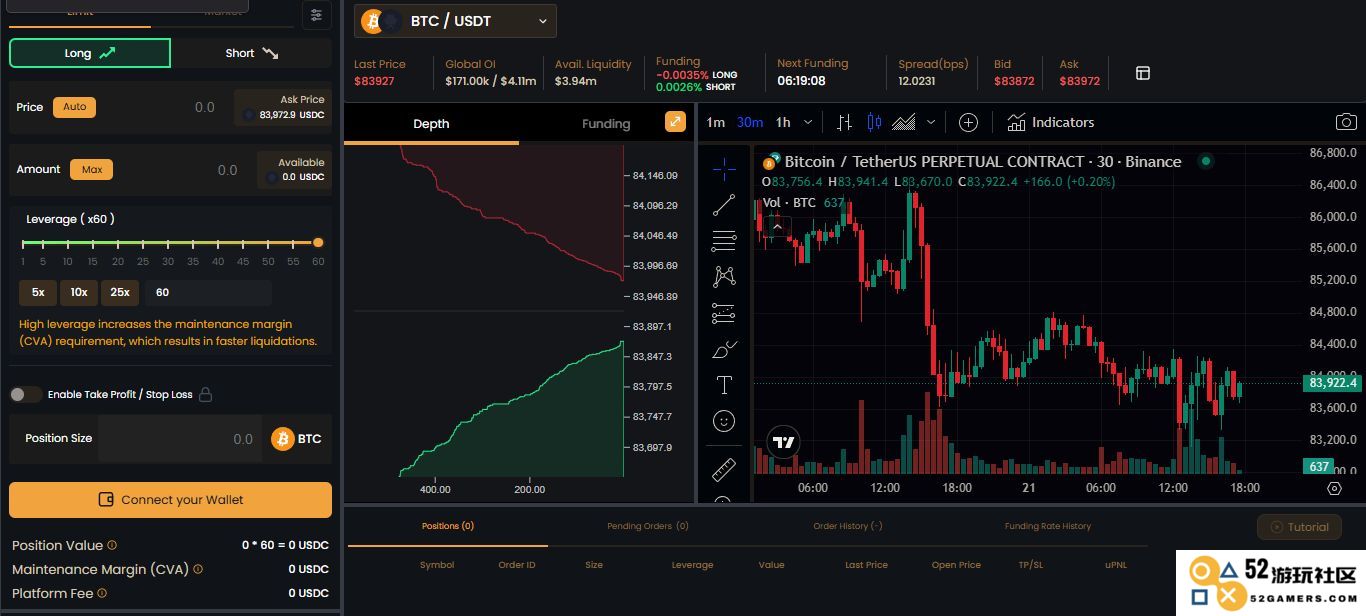Toggle Auto price mode
The image size is (1366, 616).
pos(75,107)
